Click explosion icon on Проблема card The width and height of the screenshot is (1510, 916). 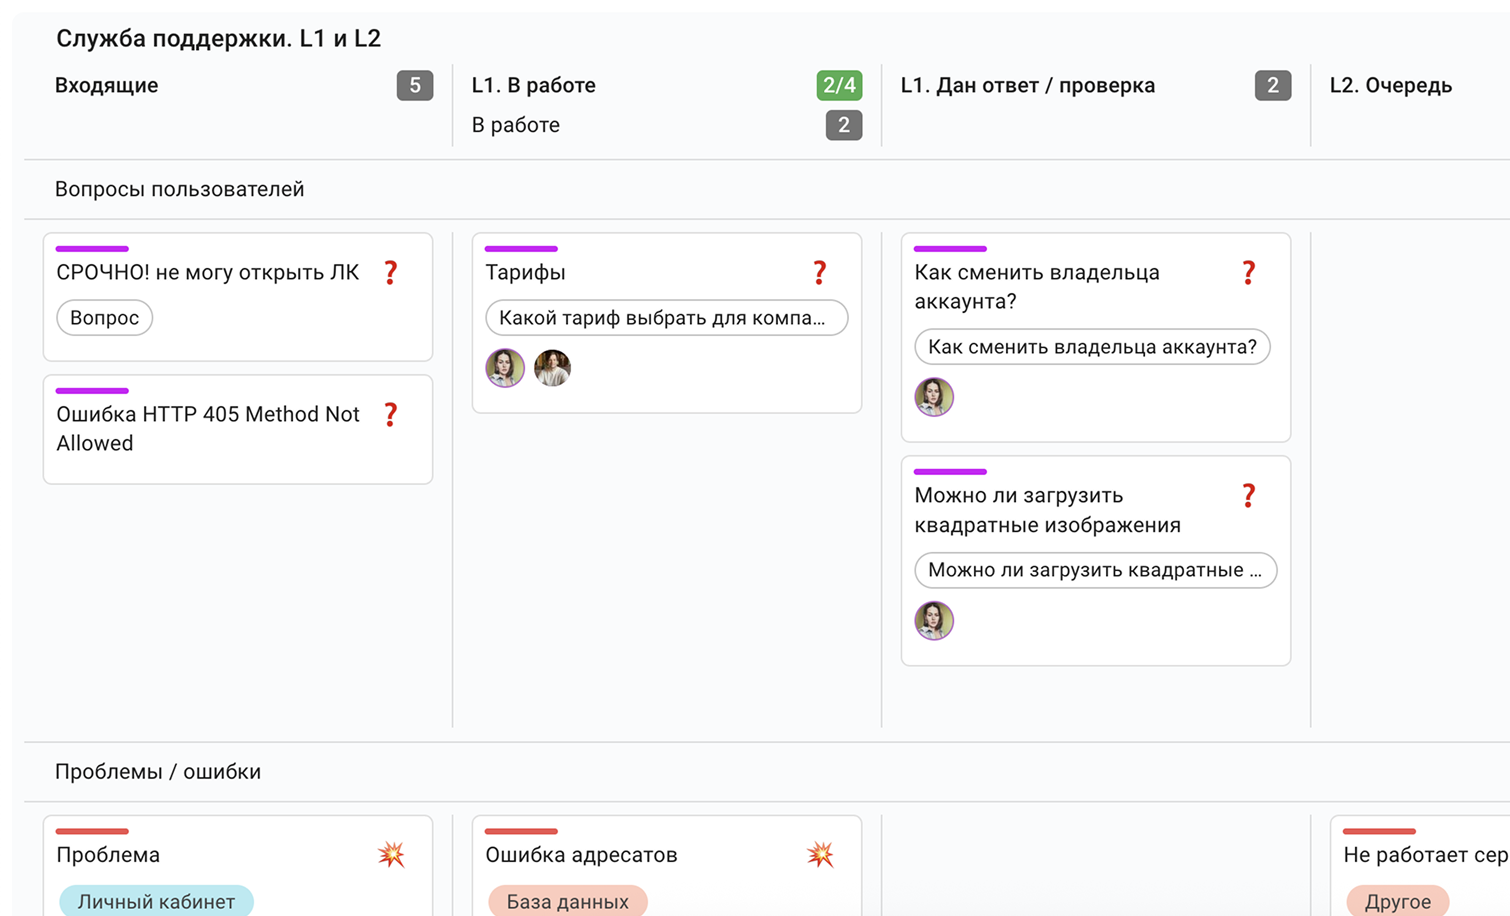click(x=391, y=854)
